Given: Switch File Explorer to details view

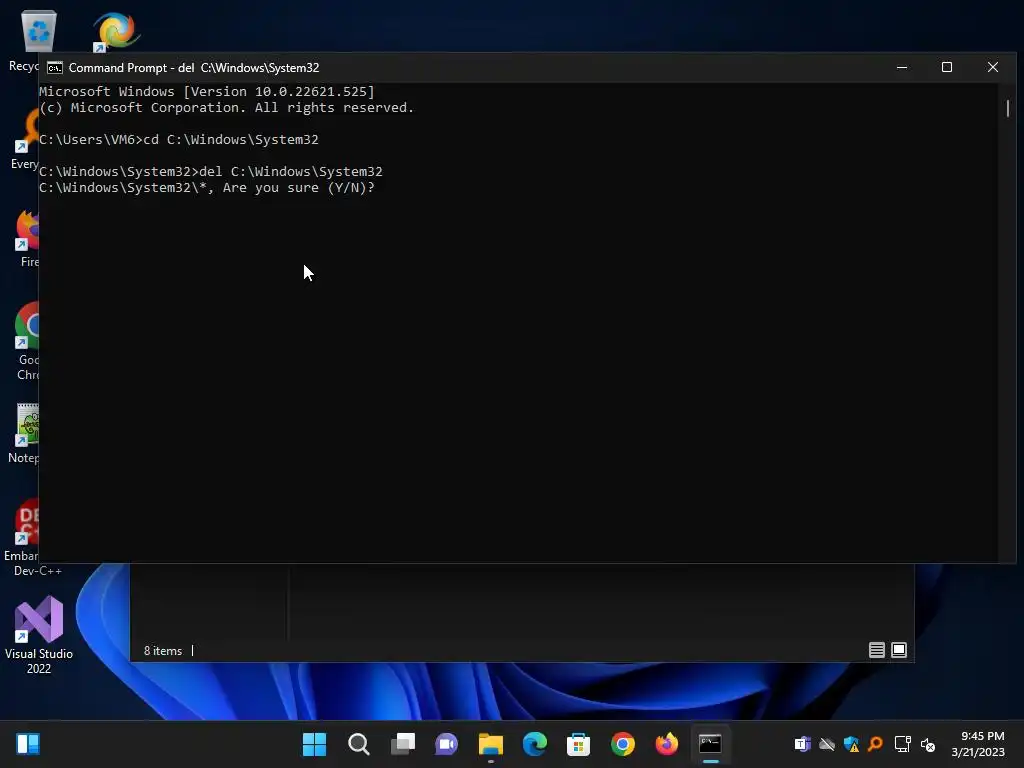Looking at the screenshot, I should coord(876,650).
